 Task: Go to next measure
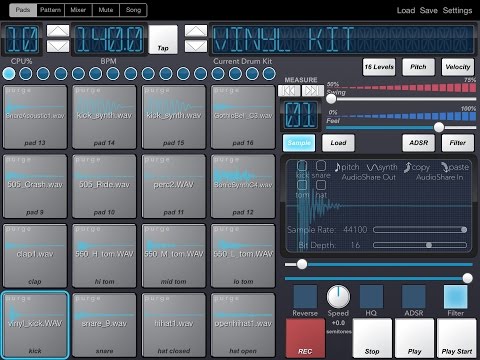coord(312,91)
